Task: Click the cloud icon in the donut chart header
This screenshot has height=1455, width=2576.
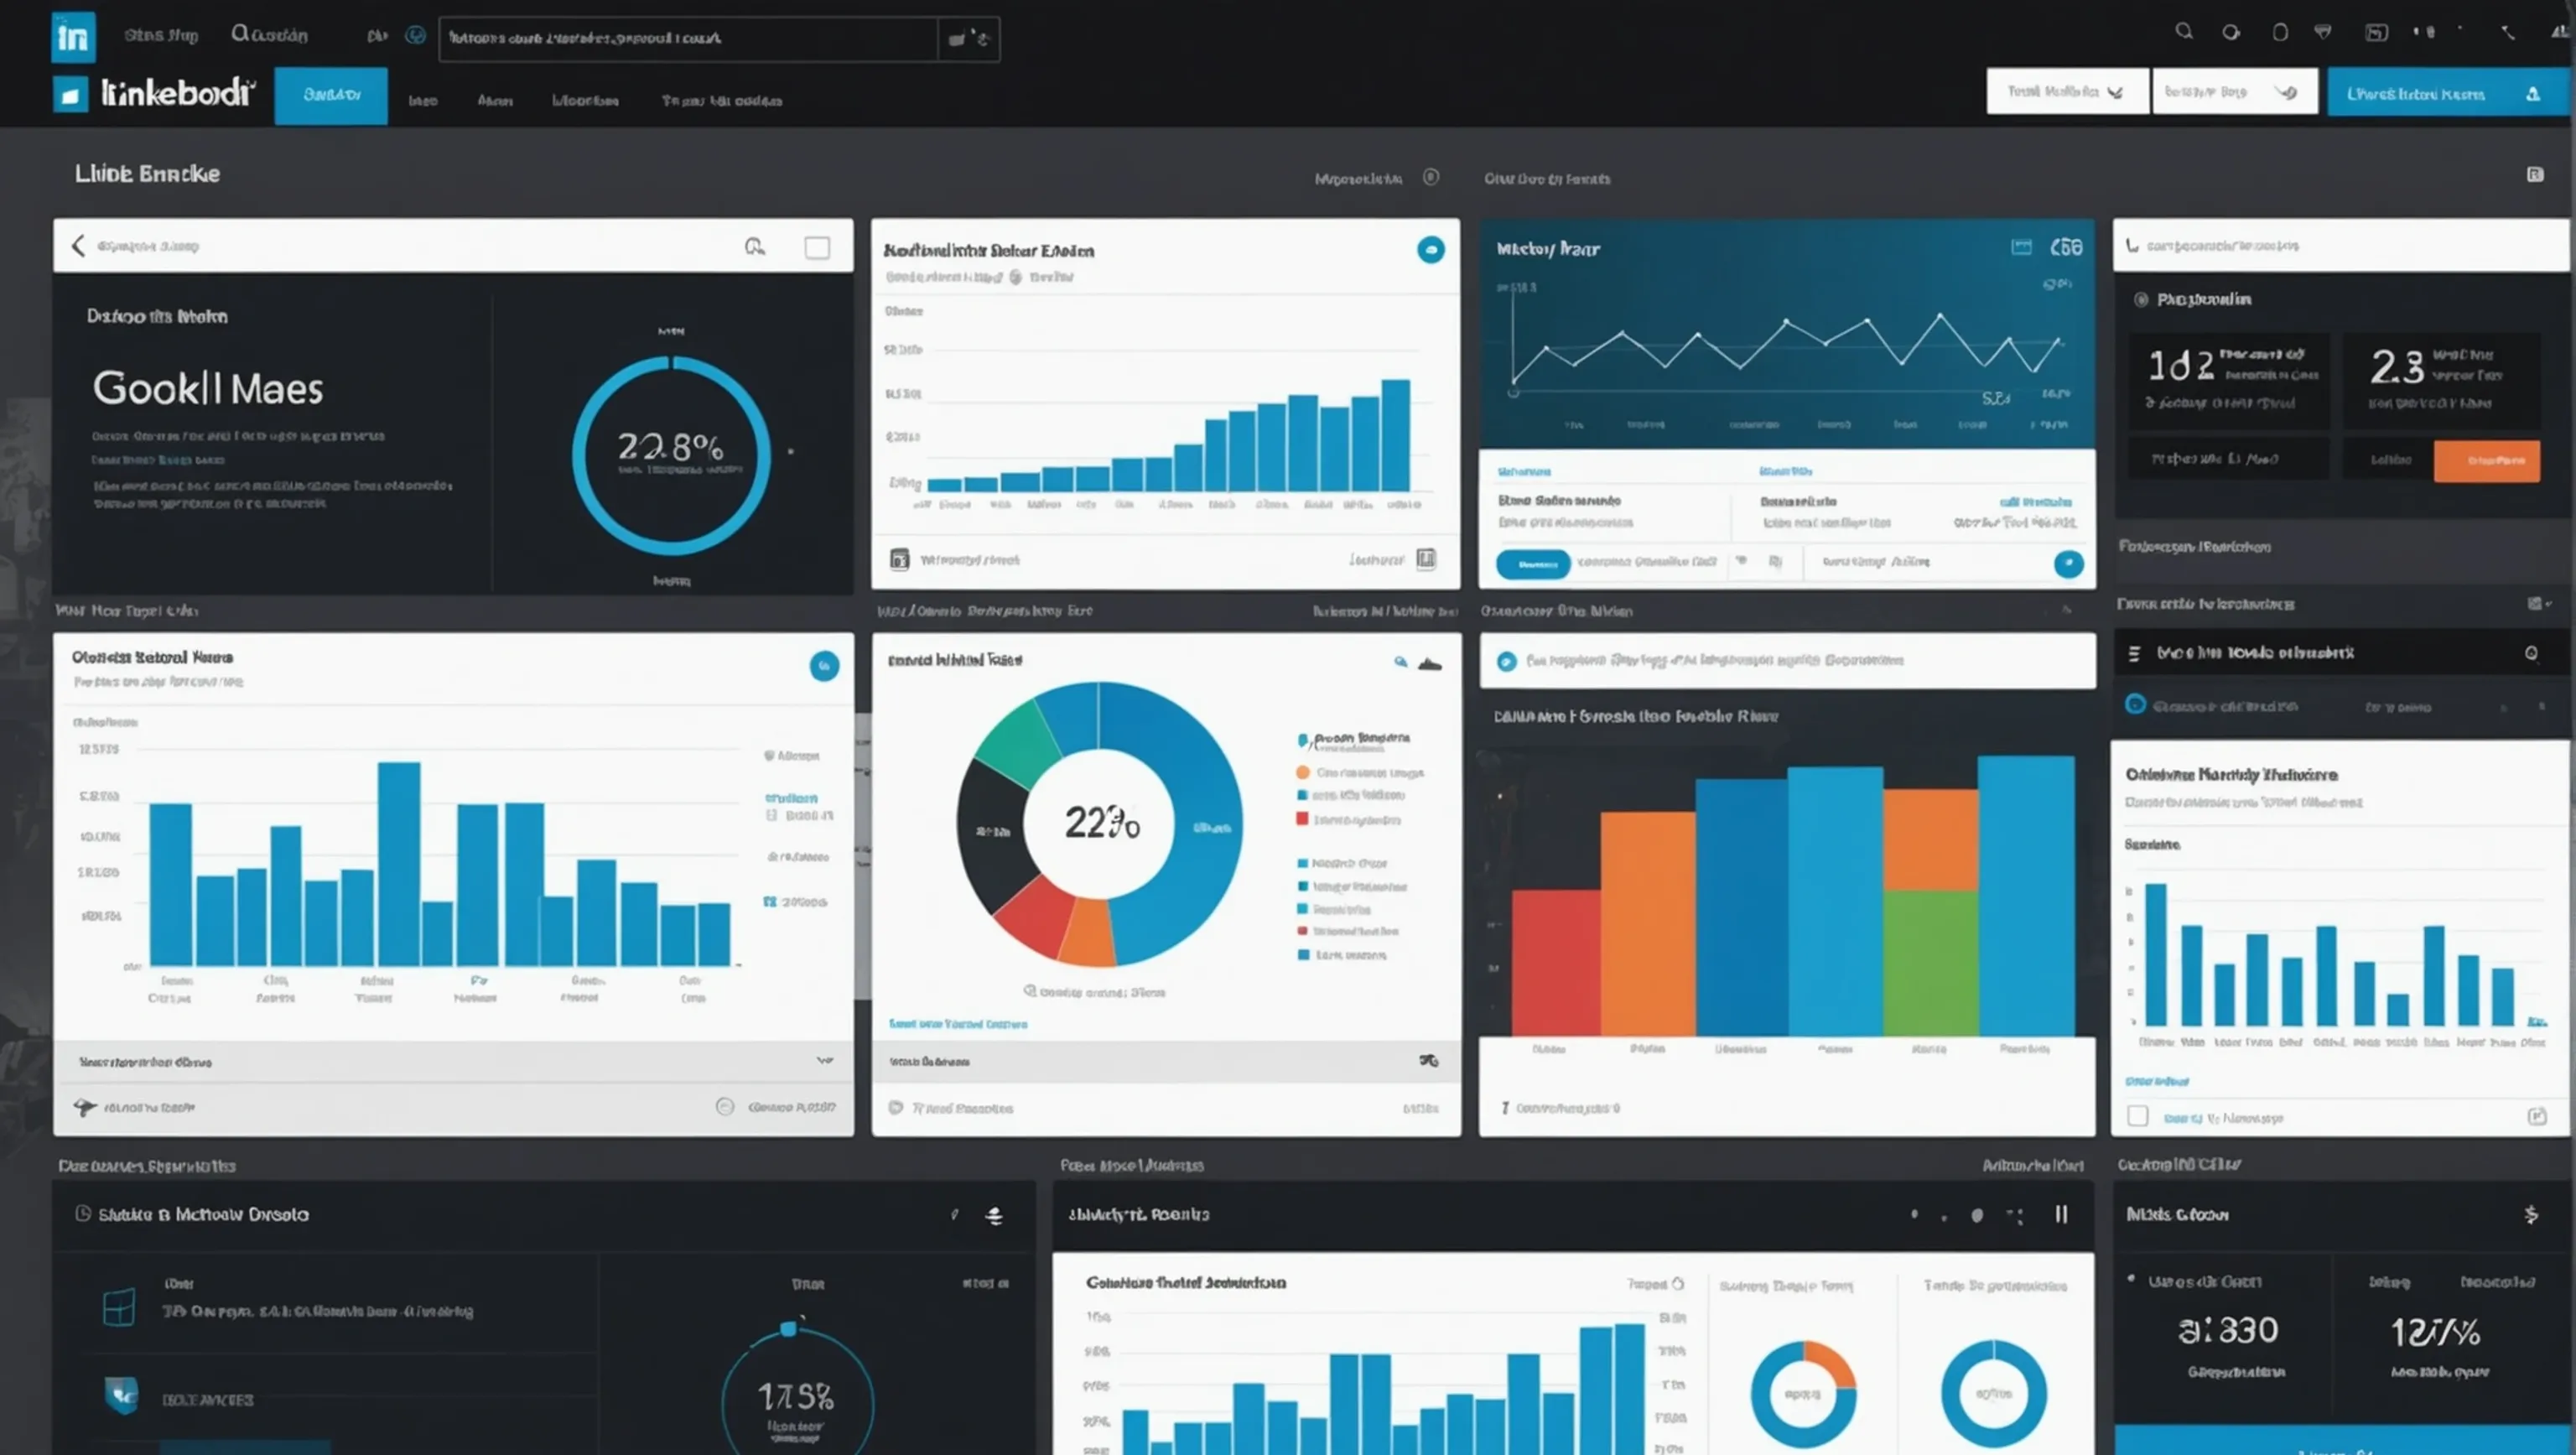Action: (x=1430, y=663)
